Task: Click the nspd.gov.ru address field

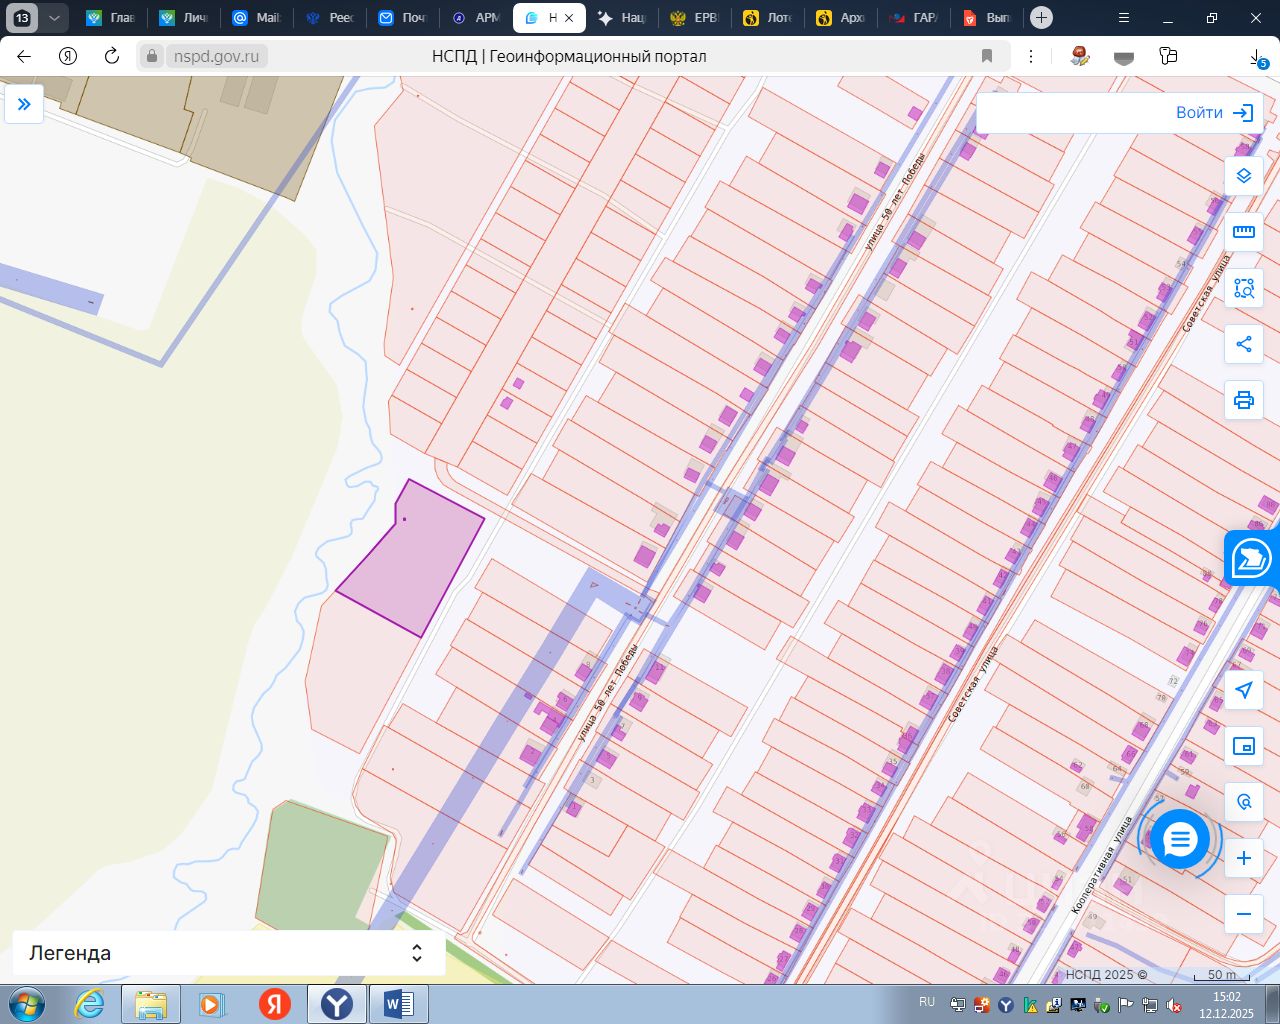Action: click(x=216, y=56)
